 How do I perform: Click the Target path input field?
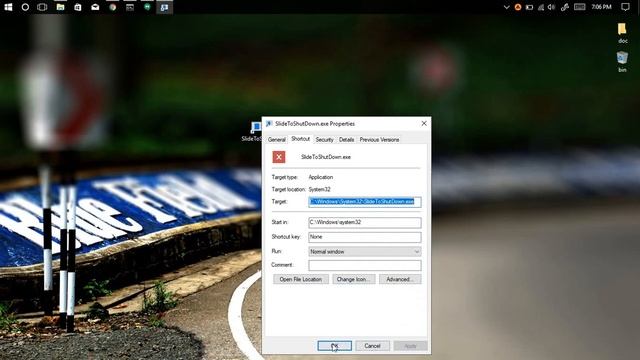[x=364, y=202]
